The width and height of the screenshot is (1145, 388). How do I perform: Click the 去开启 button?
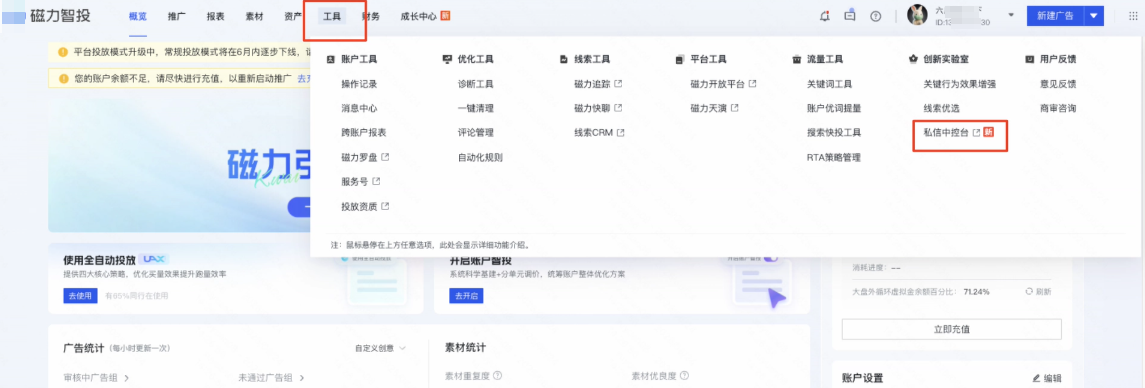click(x=466, y=296)
